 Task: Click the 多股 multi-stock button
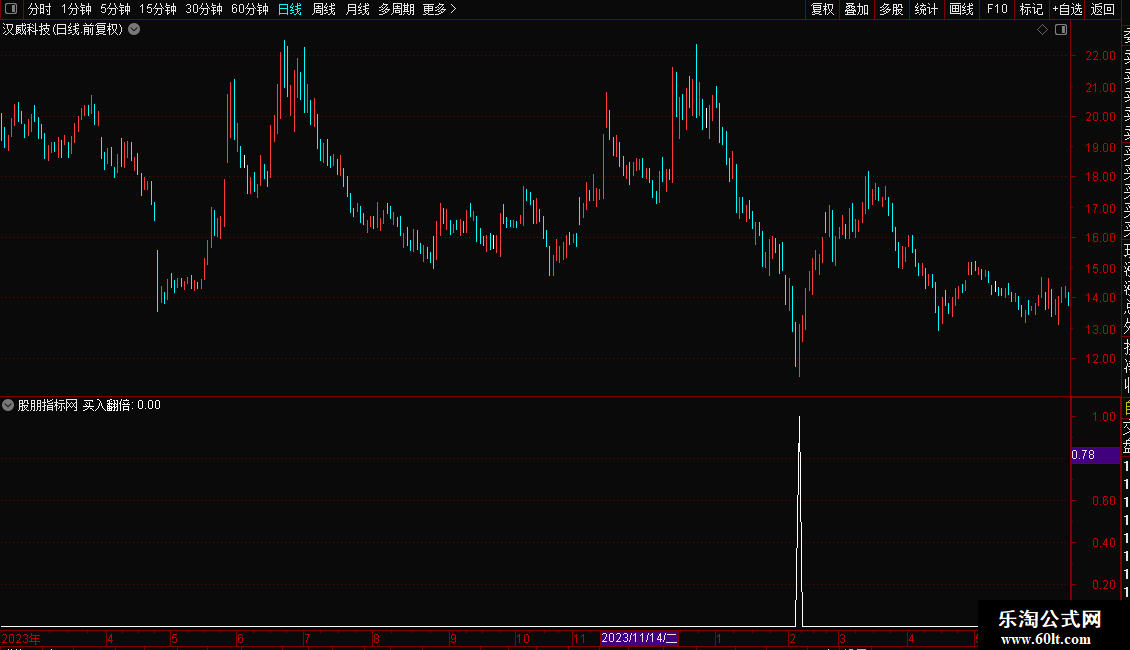891,9
